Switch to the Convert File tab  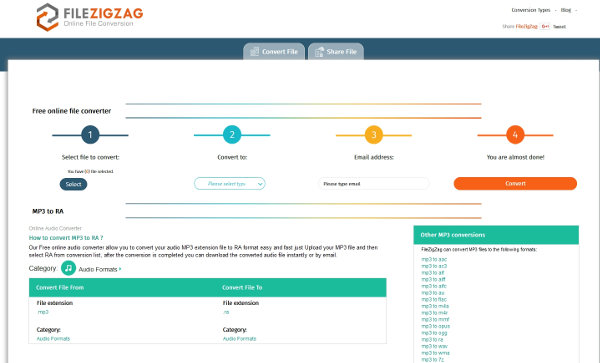[x=274, y=51]
